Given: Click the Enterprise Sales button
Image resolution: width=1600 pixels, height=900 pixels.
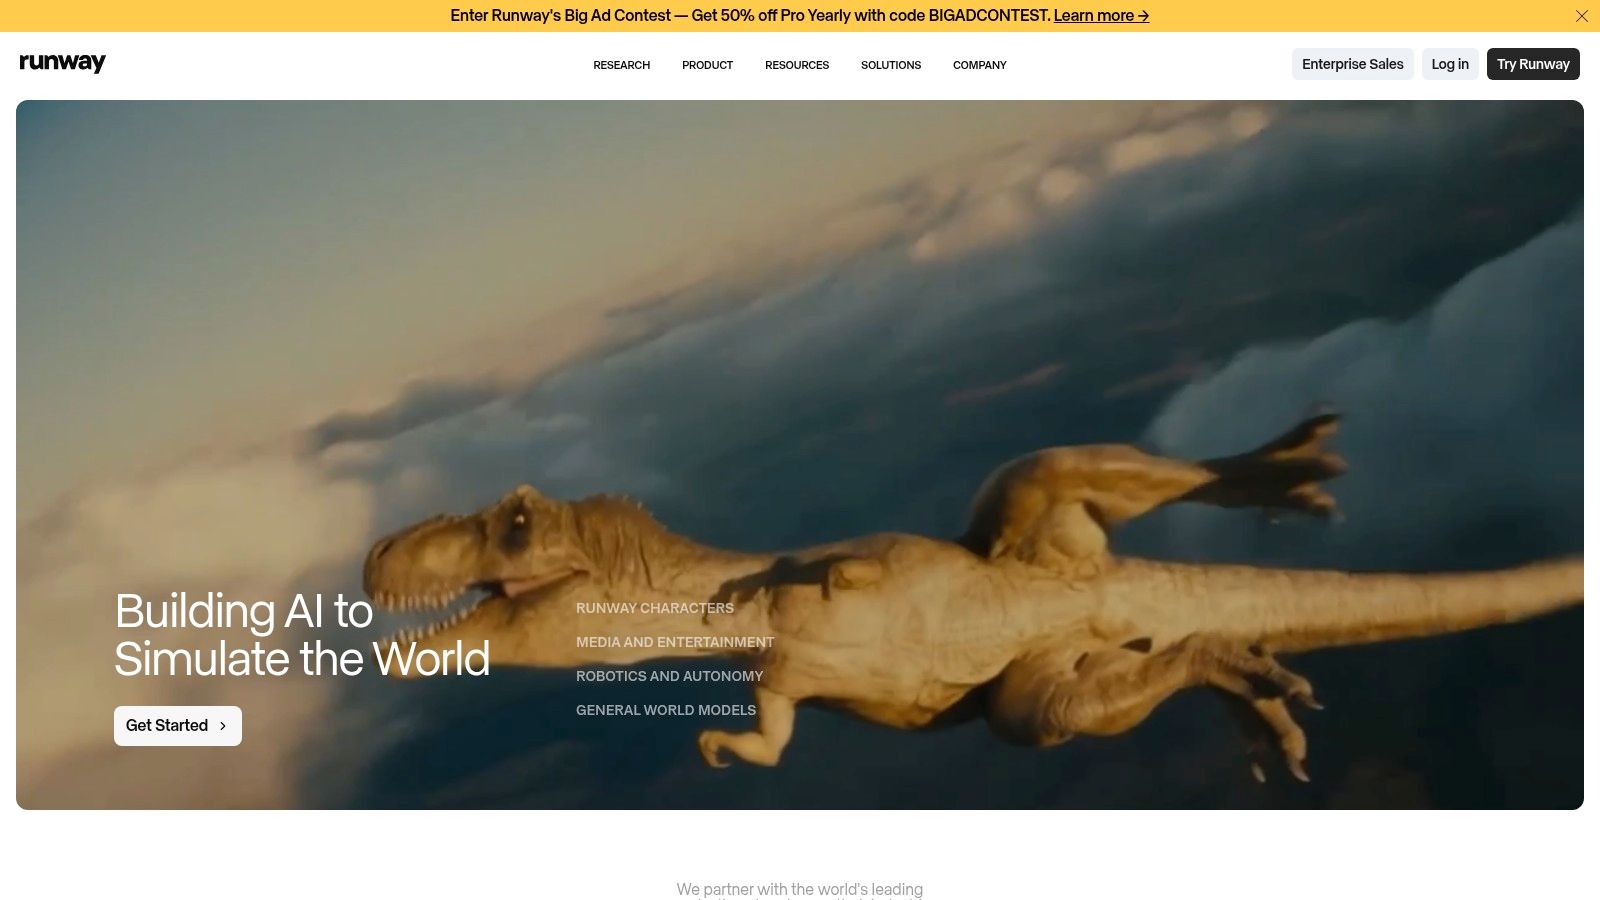Looking at the screenshot, I should point(1352,64).
